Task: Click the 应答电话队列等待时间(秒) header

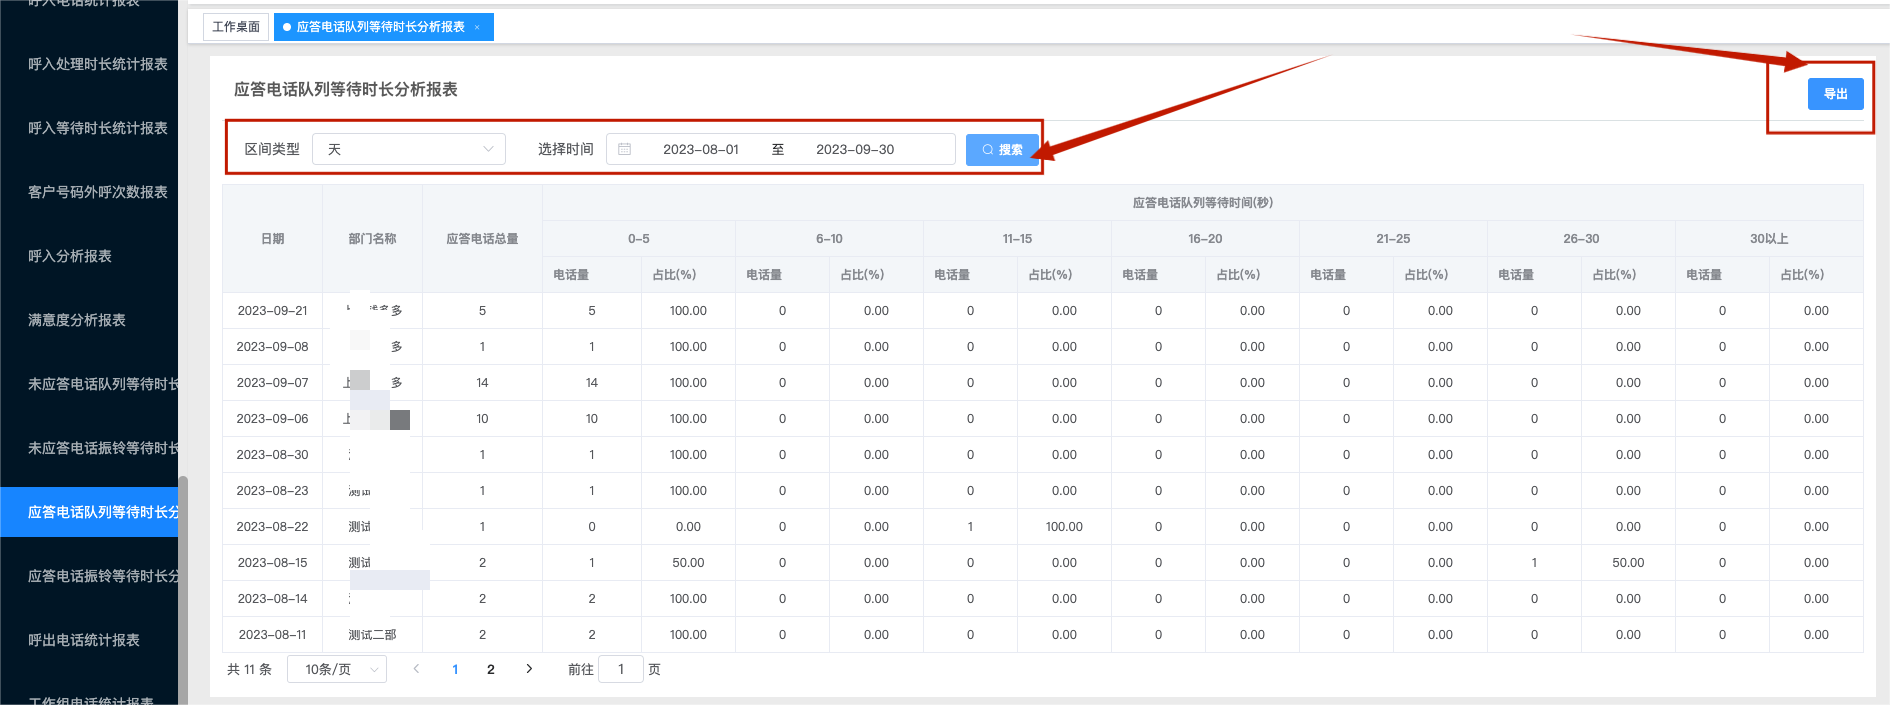Action: [x=1203, y=203]
